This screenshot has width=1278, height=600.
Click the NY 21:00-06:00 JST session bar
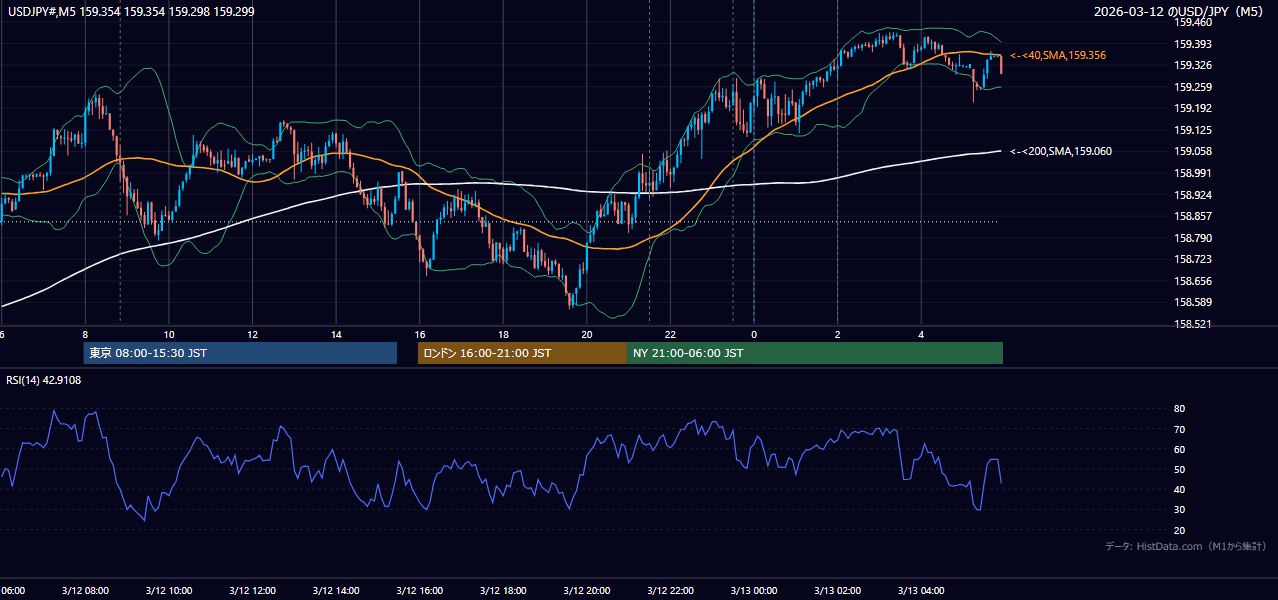[x=815, y=353]
